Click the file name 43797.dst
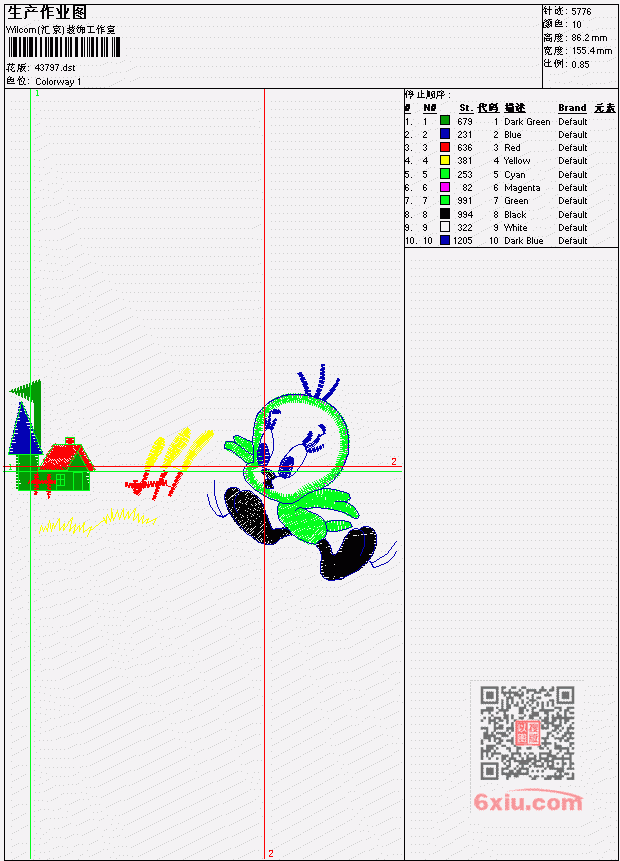The width and height of the screenshot is (620, 861). coord(55,68)
